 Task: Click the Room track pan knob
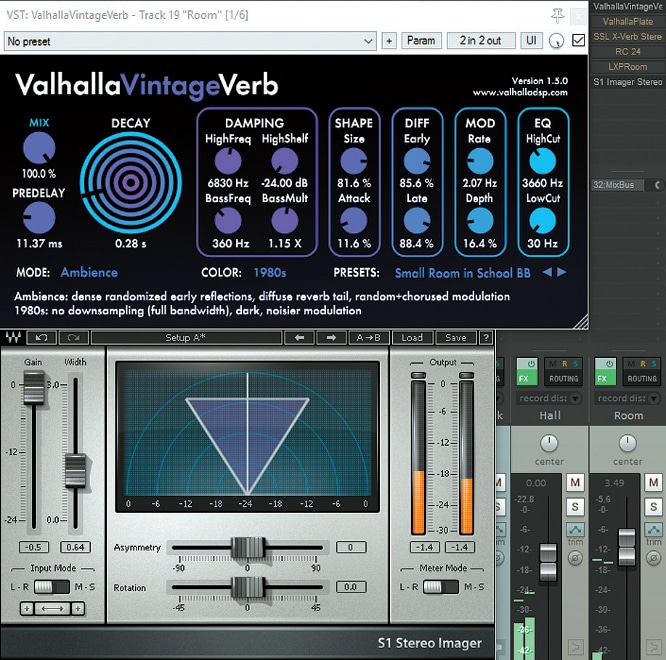pyautogui.click(x=627, y=443)
